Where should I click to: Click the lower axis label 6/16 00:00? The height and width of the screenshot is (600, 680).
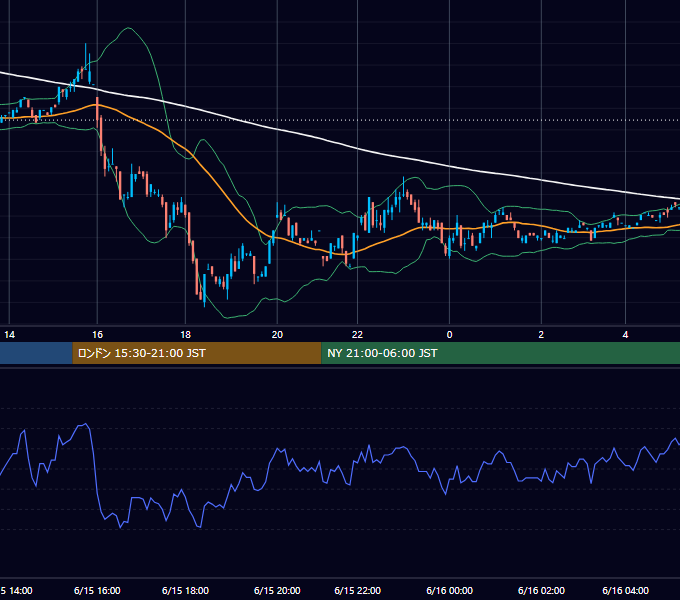[x=449, y=590]
